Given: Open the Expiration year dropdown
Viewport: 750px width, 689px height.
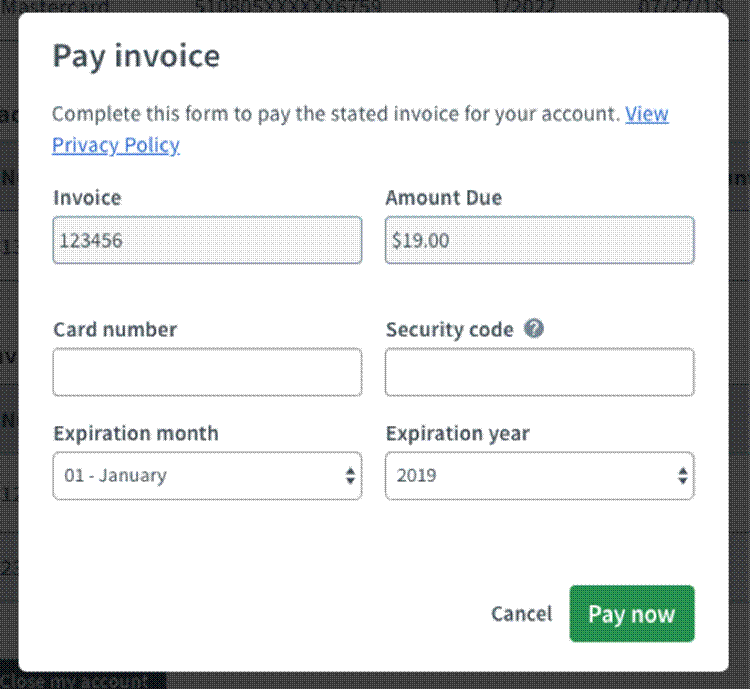Looking at the screenshot, I should 540,476.
